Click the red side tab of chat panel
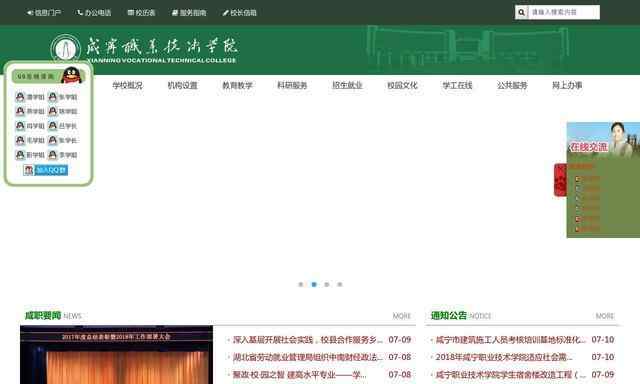This screenshot has width=640, height=384. click(x=560, y=180)
